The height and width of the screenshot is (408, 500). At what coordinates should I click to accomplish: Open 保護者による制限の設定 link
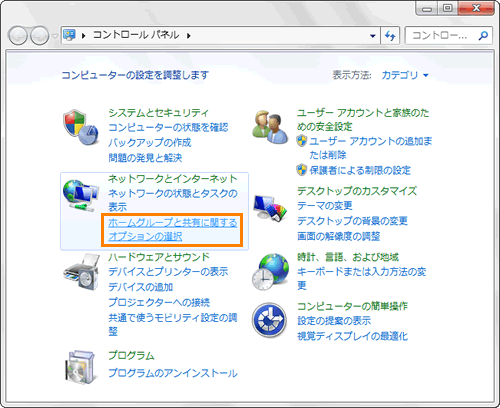pyautogui.click(x=360, y=170)
